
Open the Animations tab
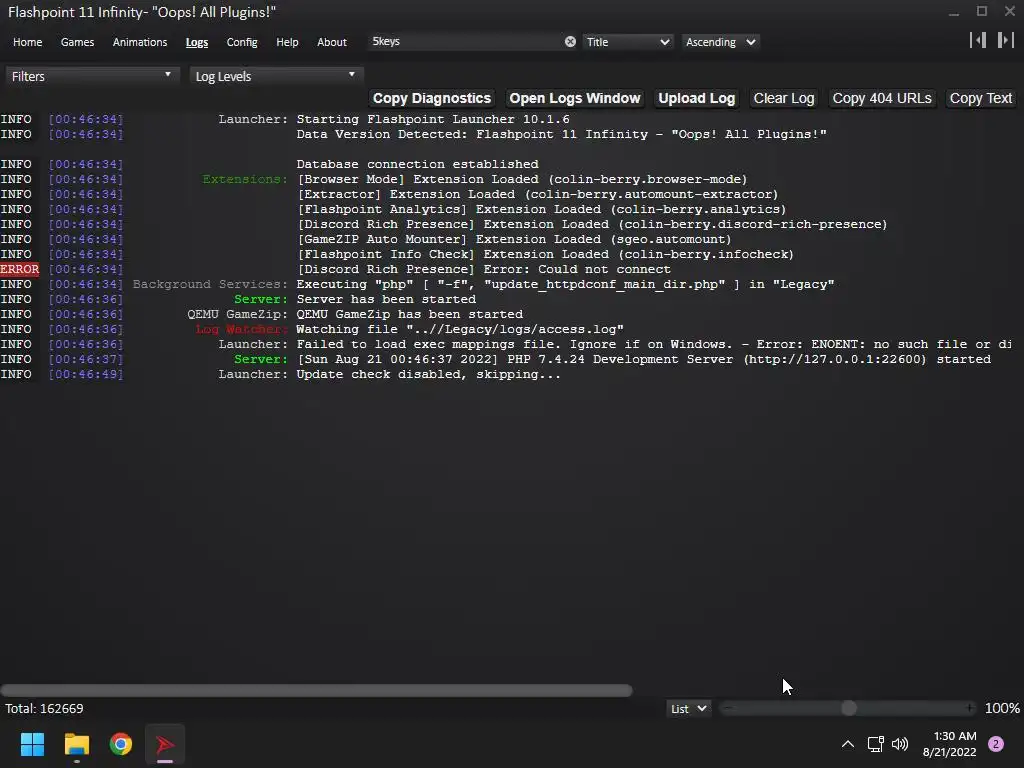tap(140, 42)
